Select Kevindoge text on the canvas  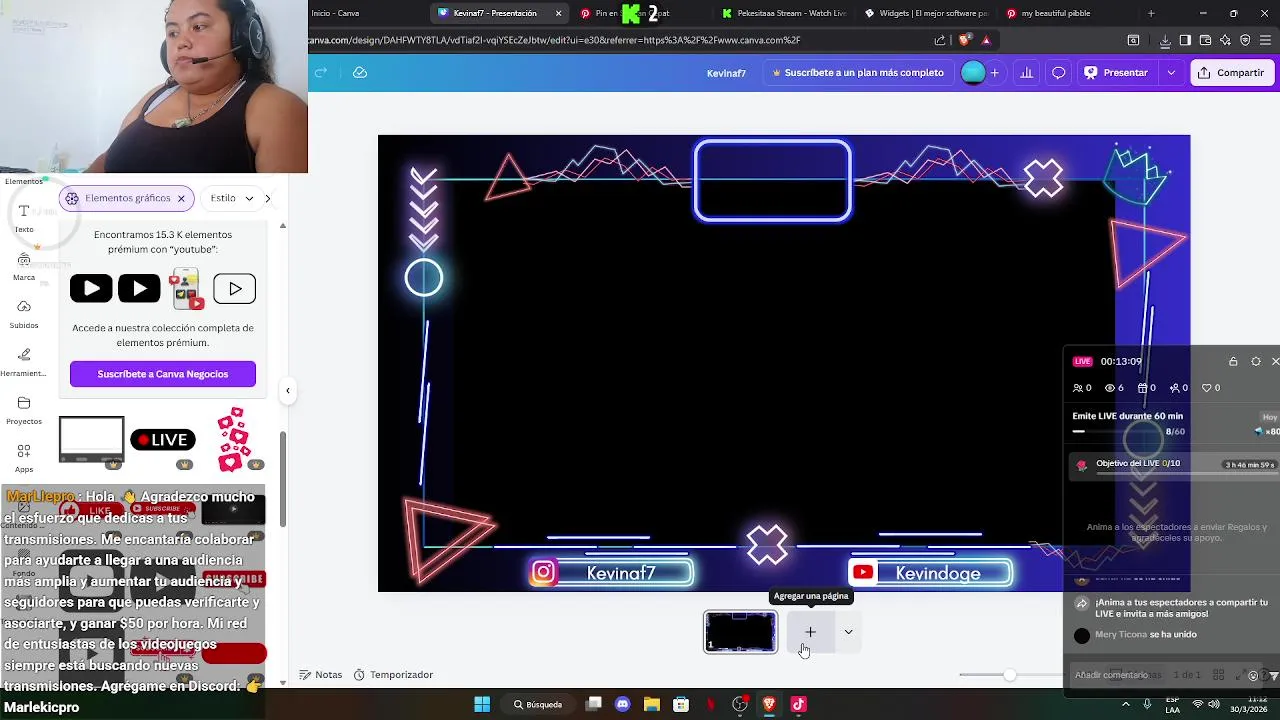[x=938, y=574]
